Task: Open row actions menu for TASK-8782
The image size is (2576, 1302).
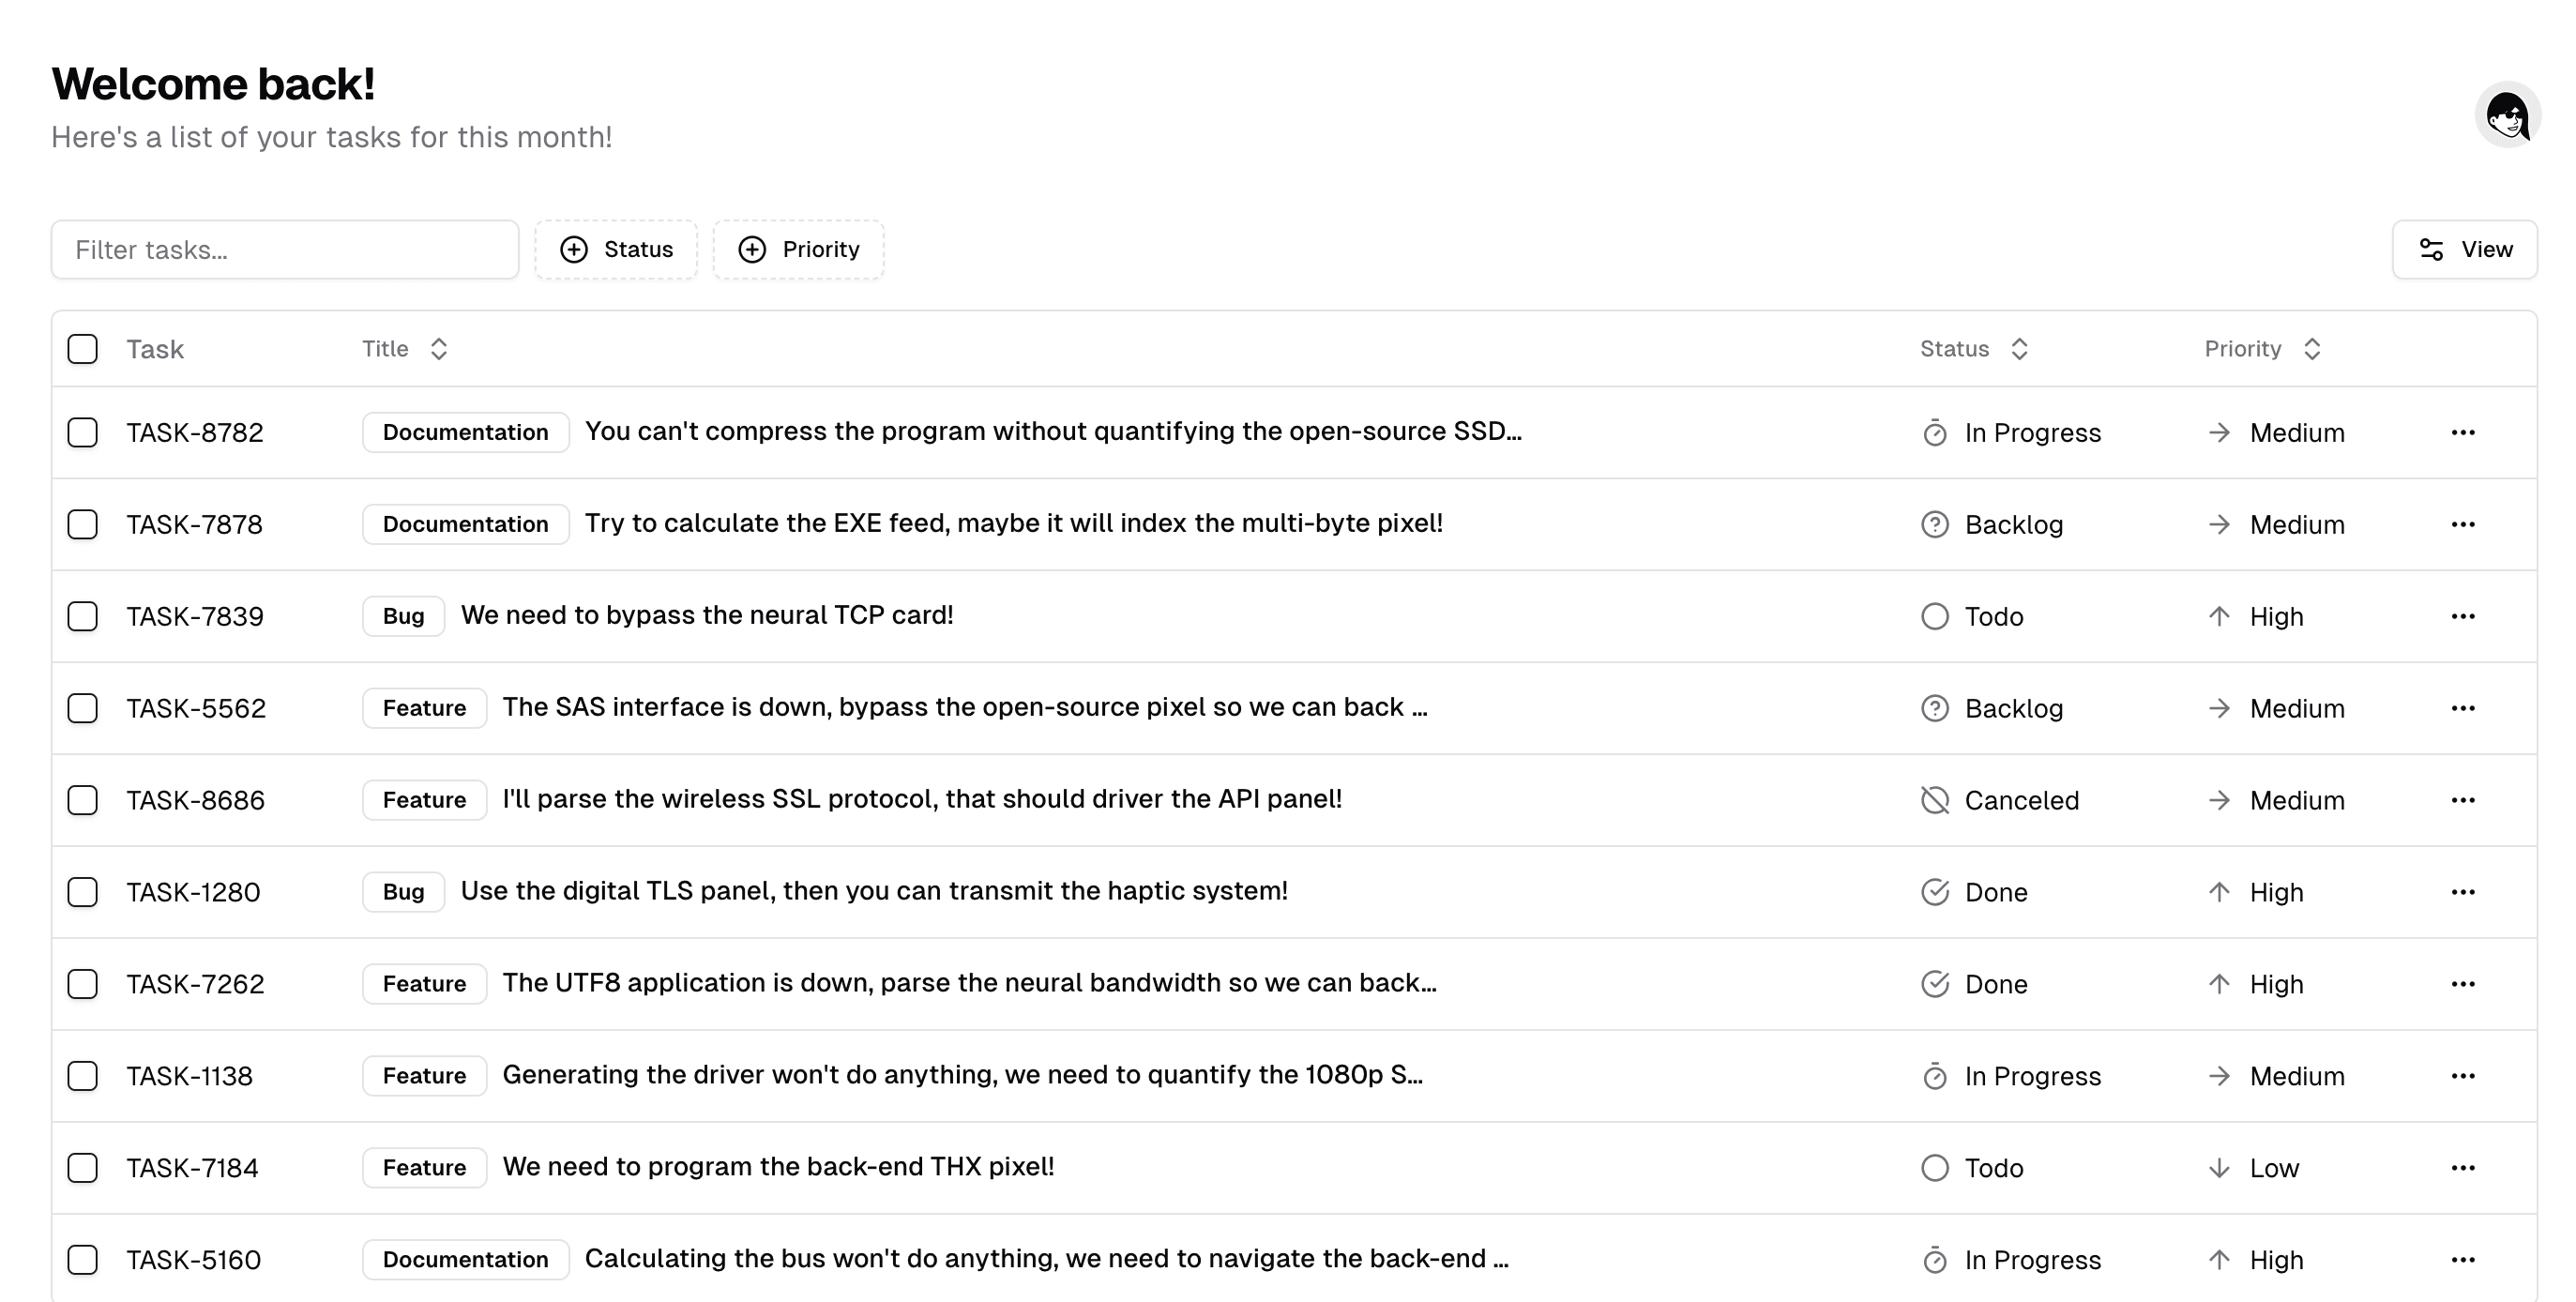Action: tap(2462, 432)
